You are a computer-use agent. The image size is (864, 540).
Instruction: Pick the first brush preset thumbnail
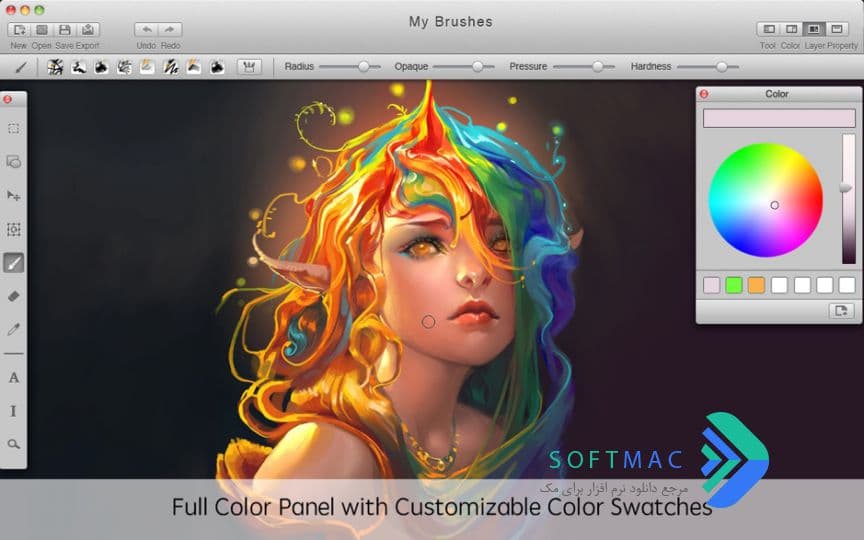point(55,67)
